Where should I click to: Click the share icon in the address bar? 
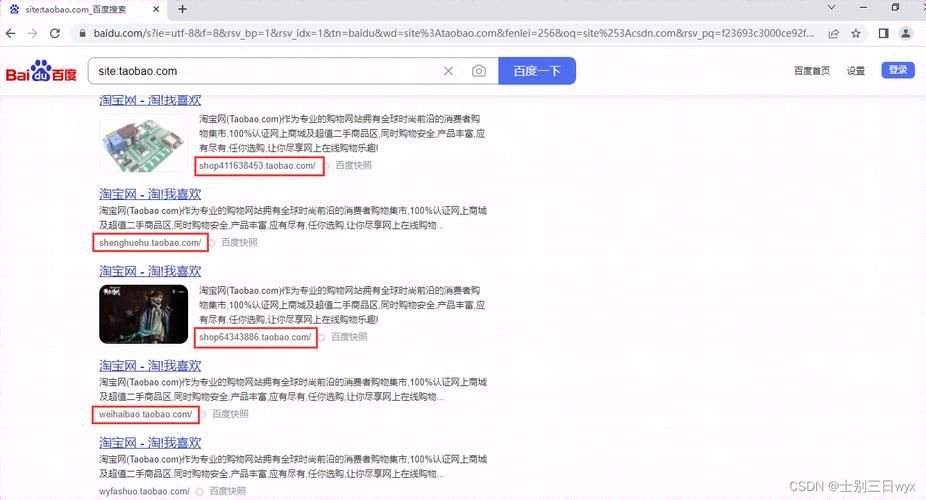coord(834,33)
